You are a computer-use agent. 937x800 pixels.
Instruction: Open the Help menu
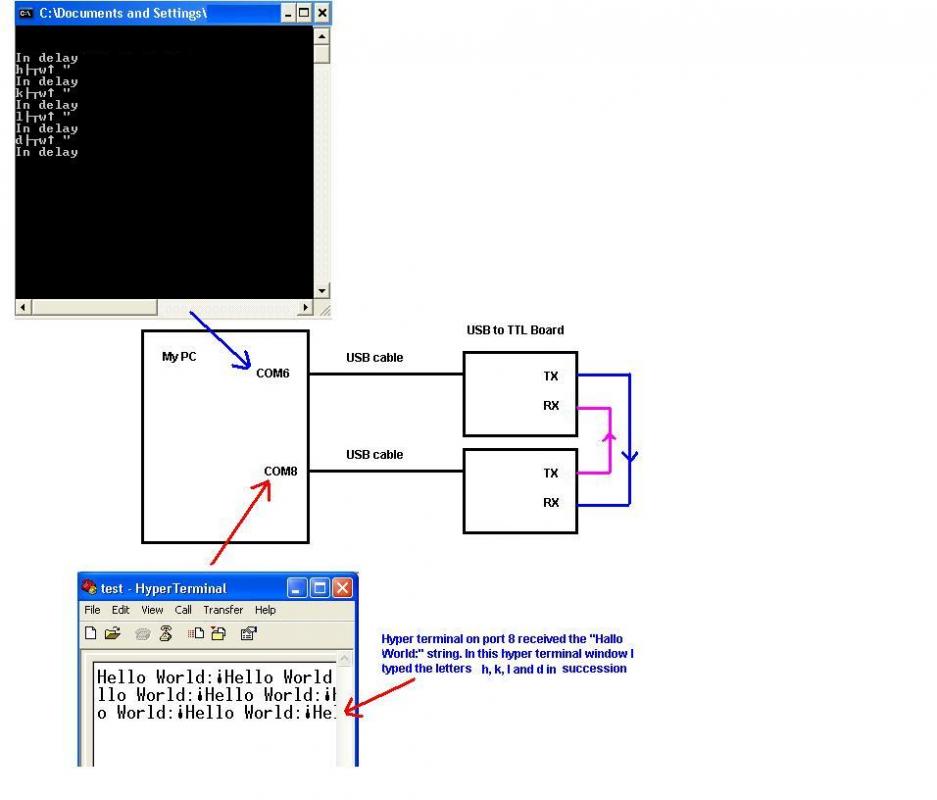pos(264,609)
